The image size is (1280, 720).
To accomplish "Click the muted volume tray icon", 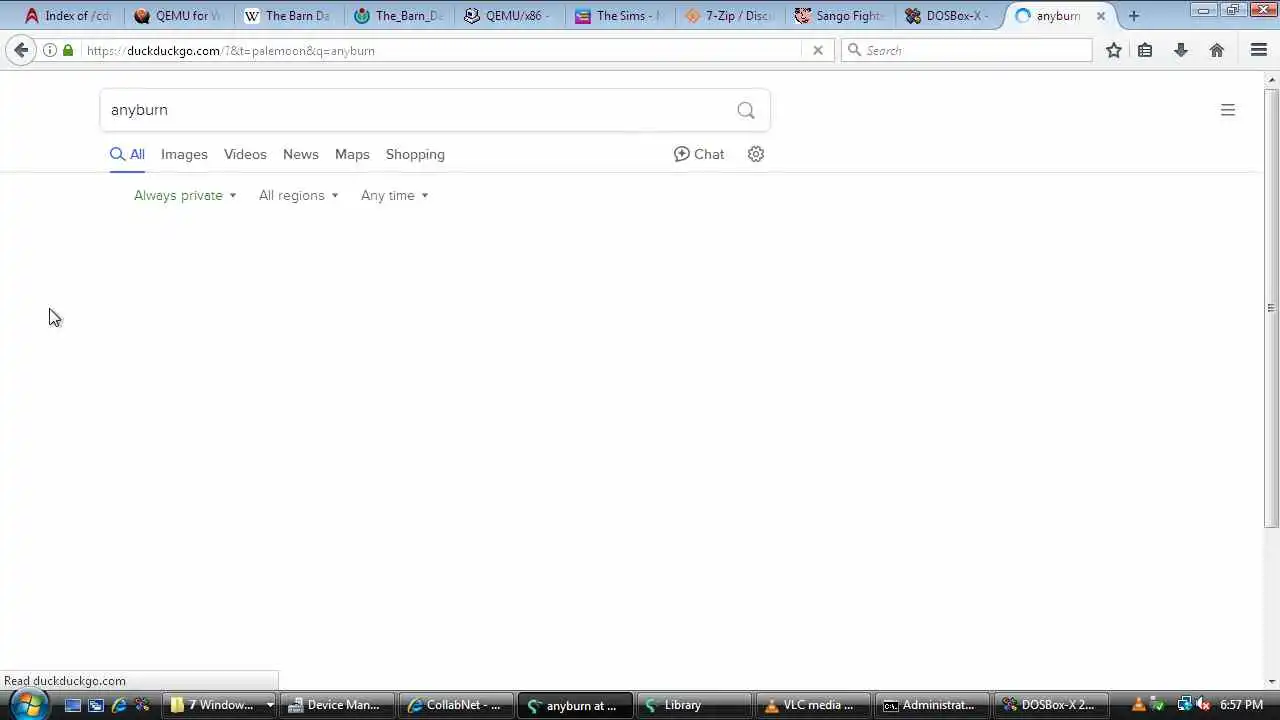I will 1203,705.
